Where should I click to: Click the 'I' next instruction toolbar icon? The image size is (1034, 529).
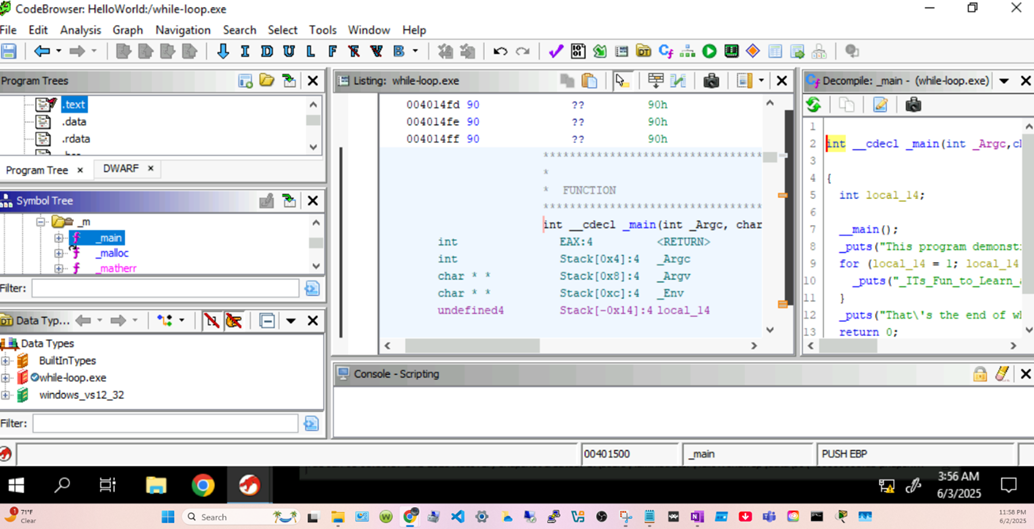pos(245,51)
